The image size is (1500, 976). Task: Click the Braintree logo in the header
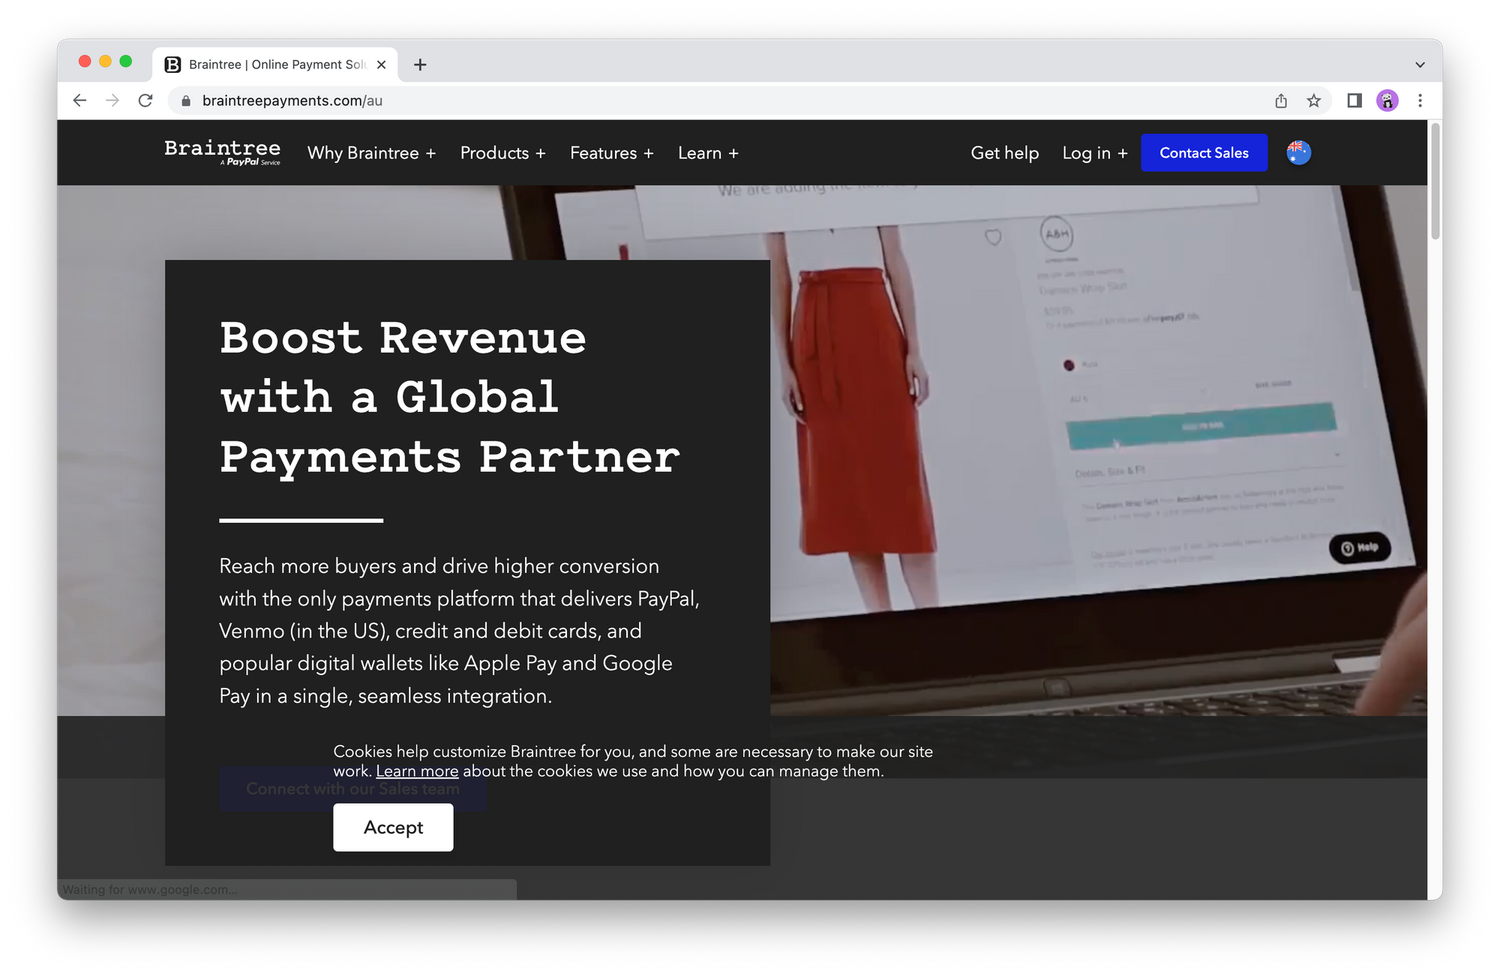click(222, 152)
